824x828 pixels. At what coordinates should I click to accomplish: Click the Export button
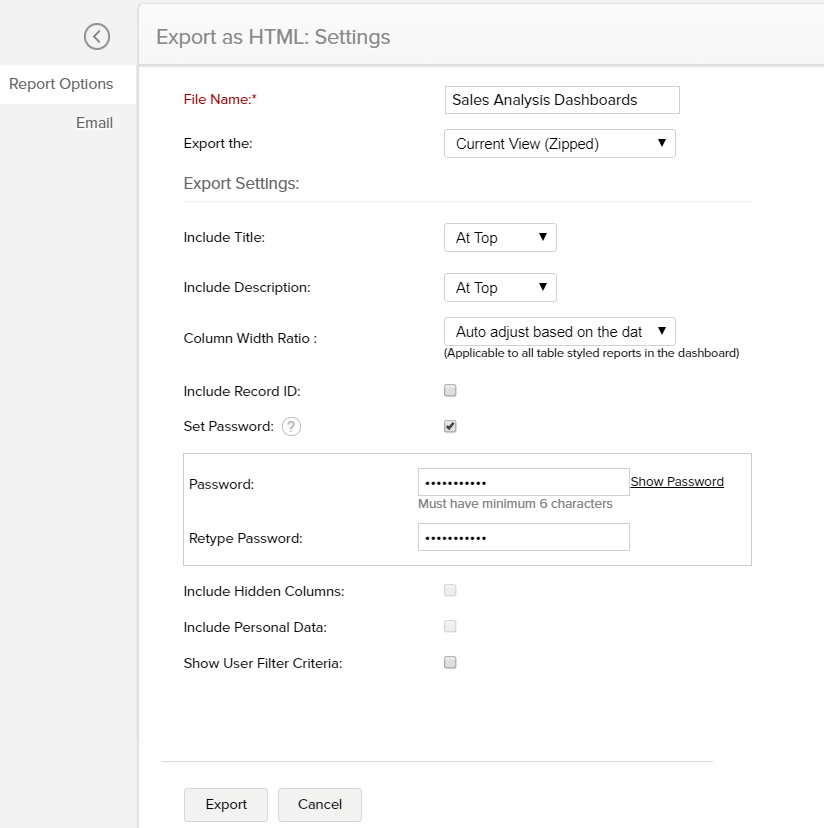[x=225, y=804]
